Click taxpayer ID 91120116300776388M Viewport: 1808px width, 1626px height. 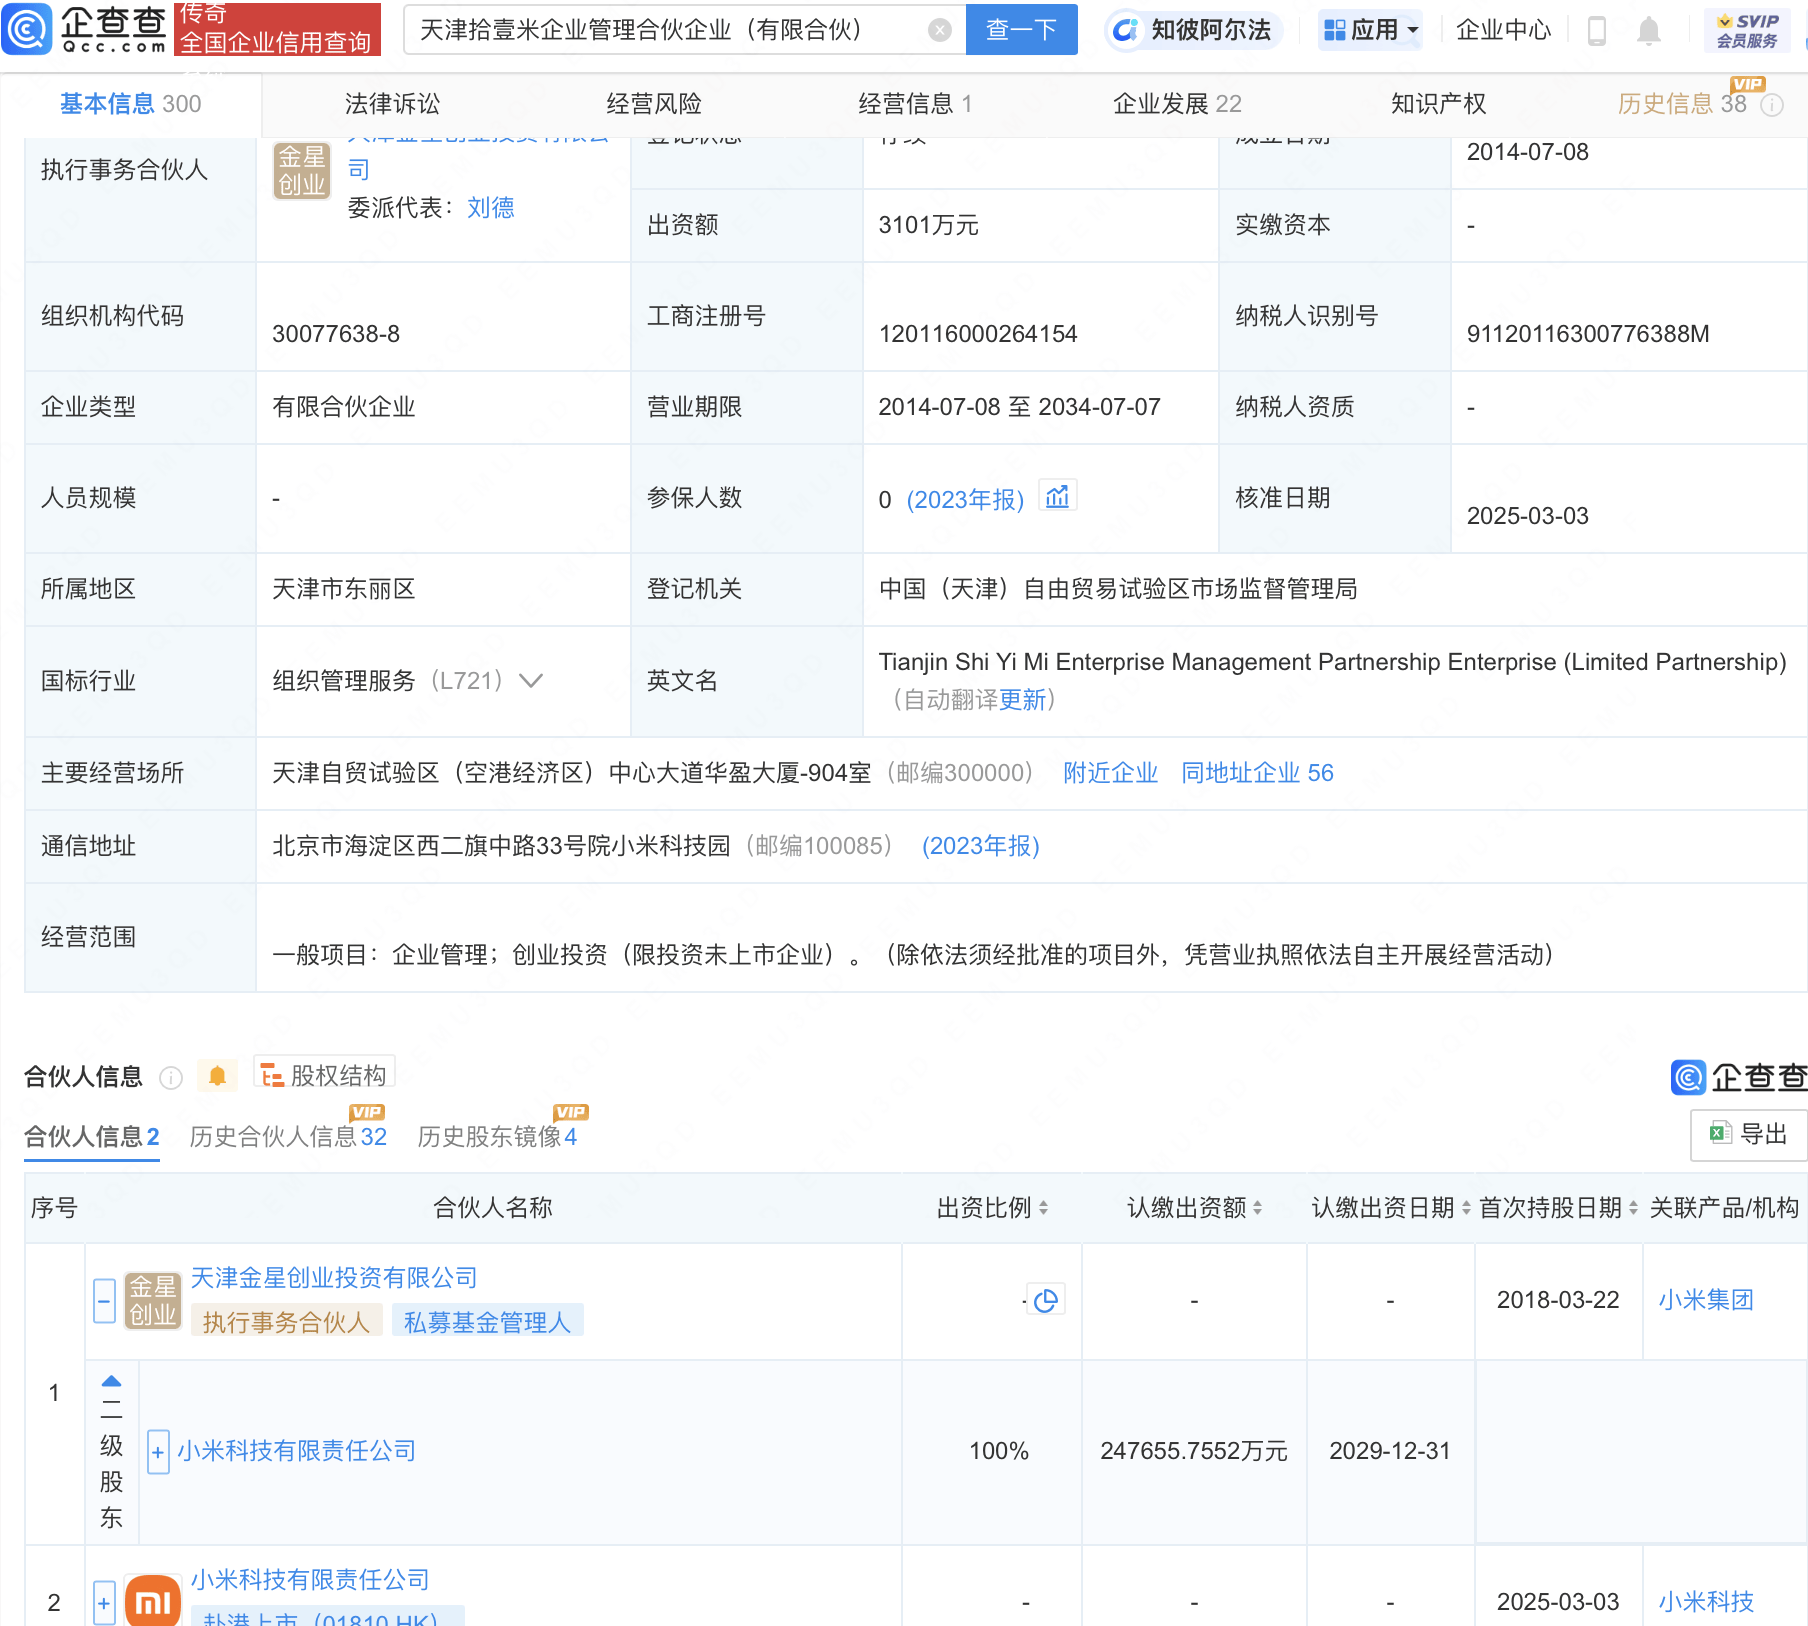(x=1588, y=334)
